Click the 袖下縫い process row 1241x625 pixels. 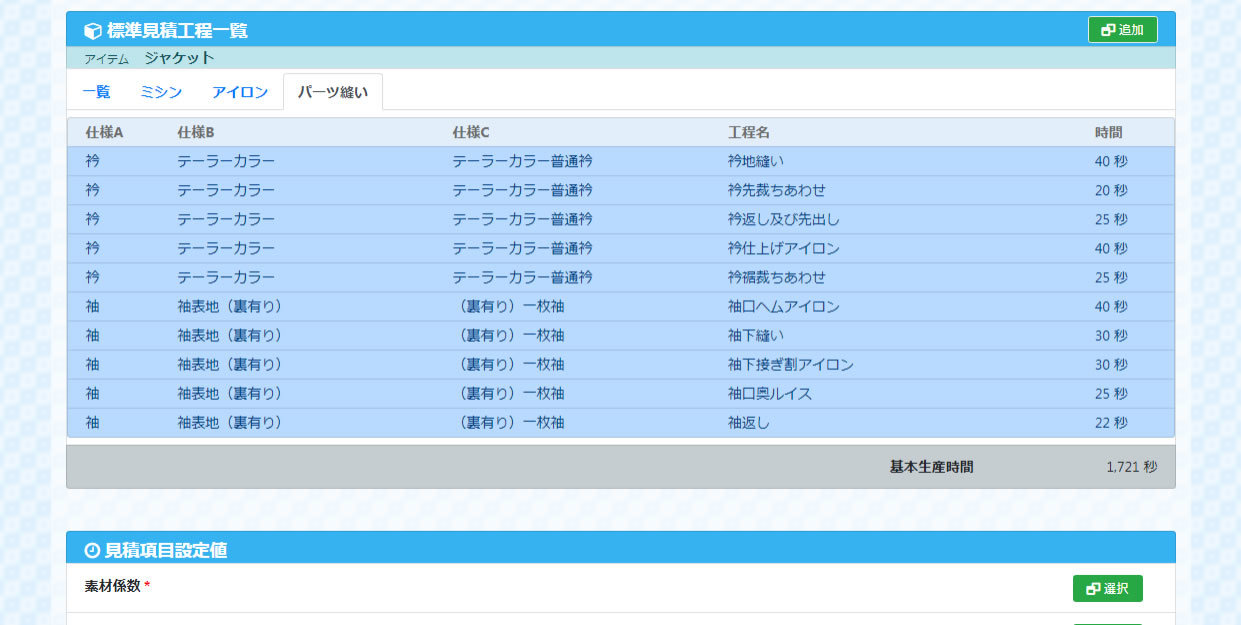756,336
